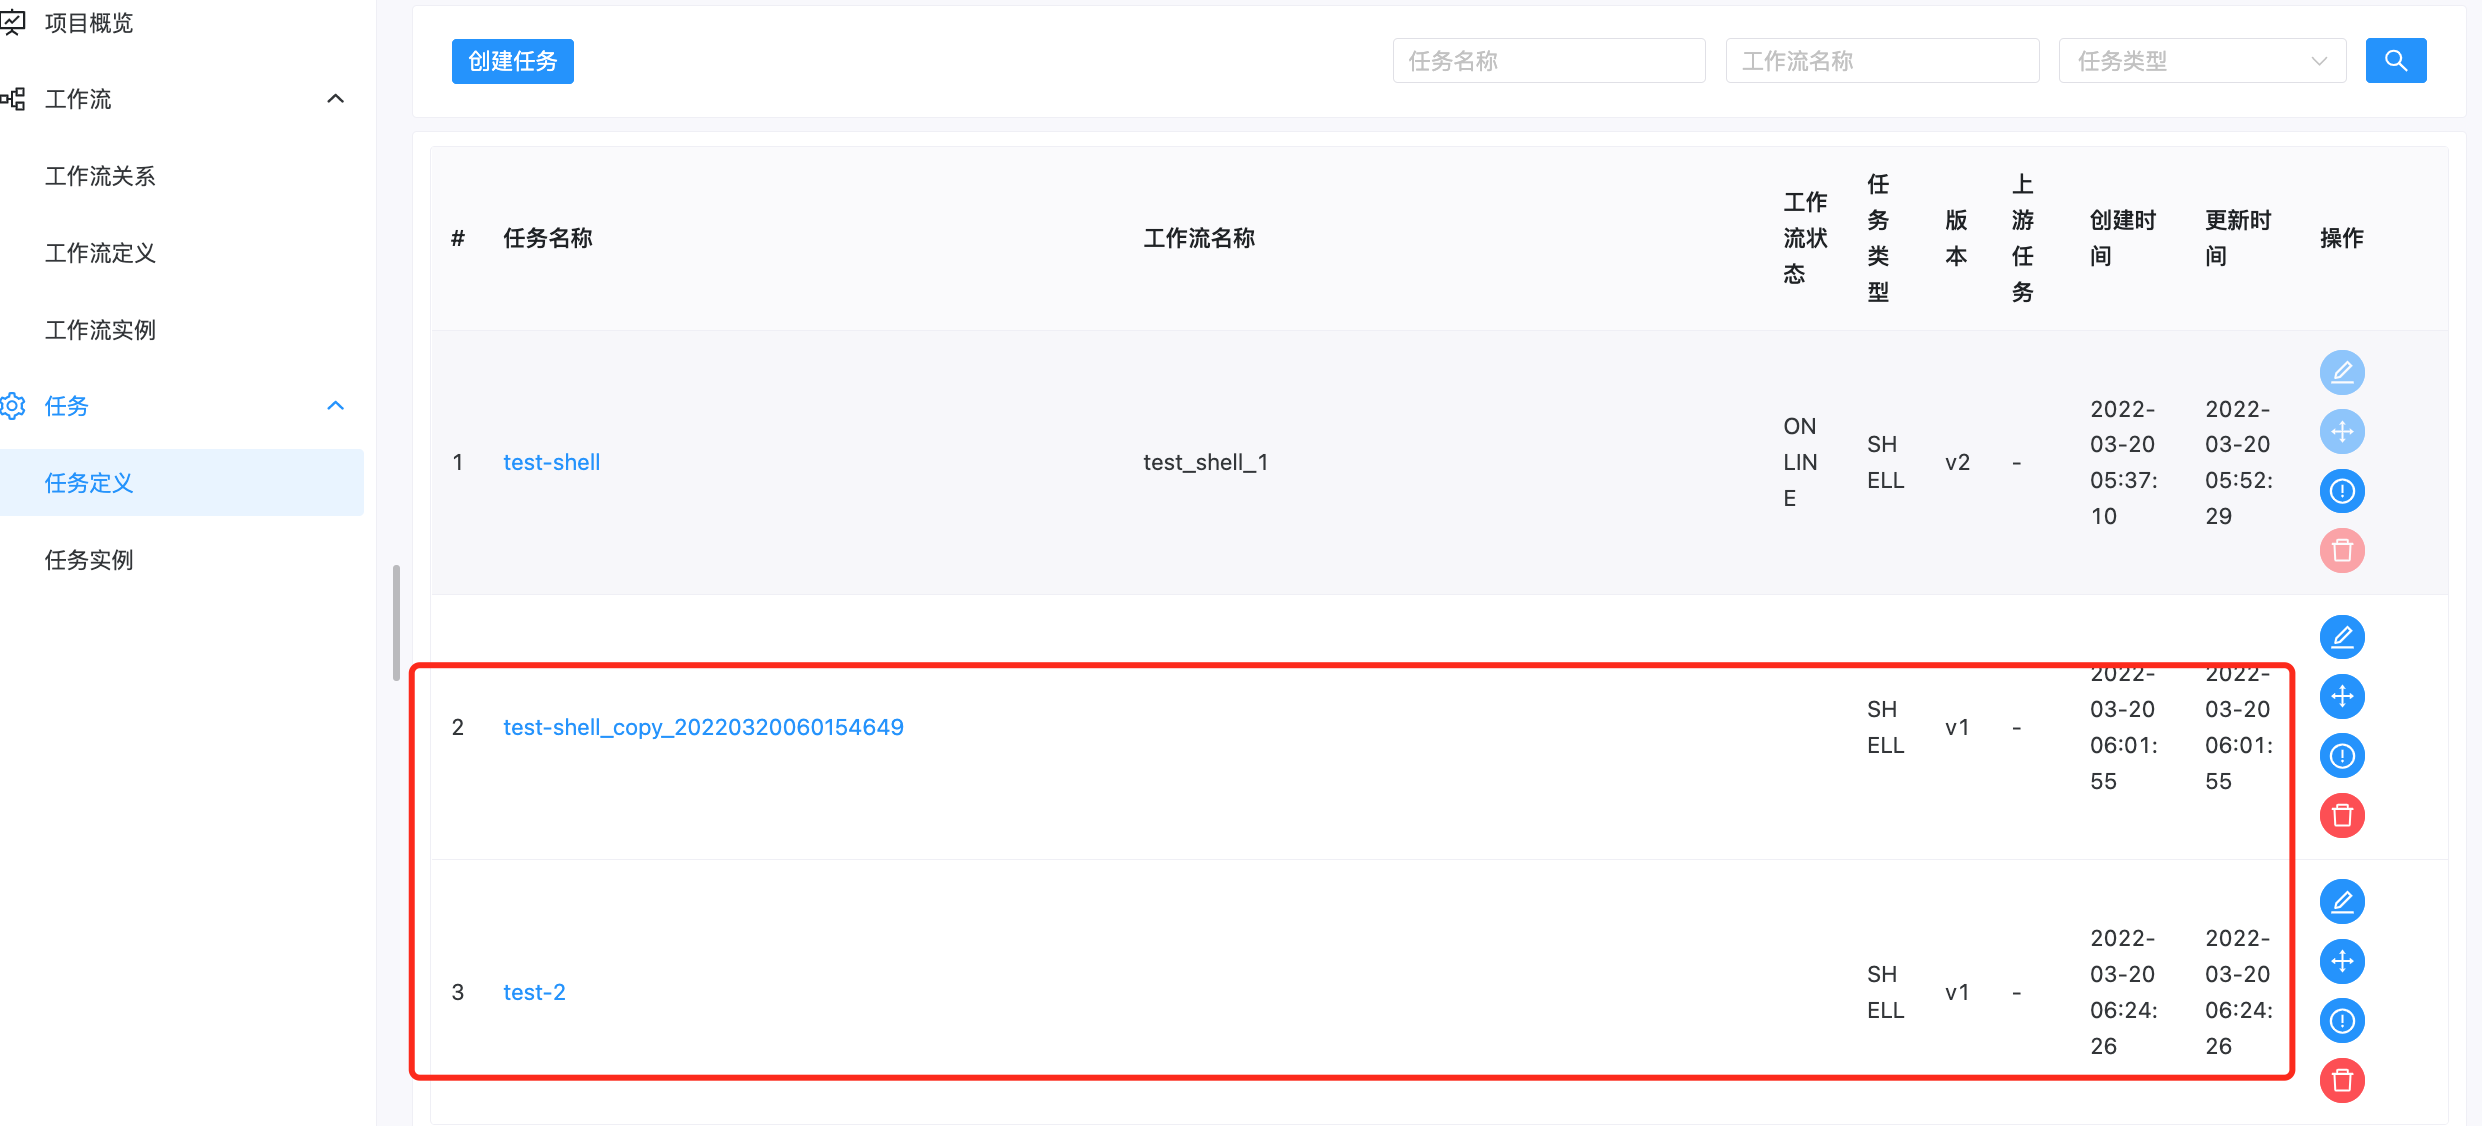This screenshot has width=2482, height=1126.
Task: Collapse the 工作流 sidebar section
Action: tap(335, 98)
